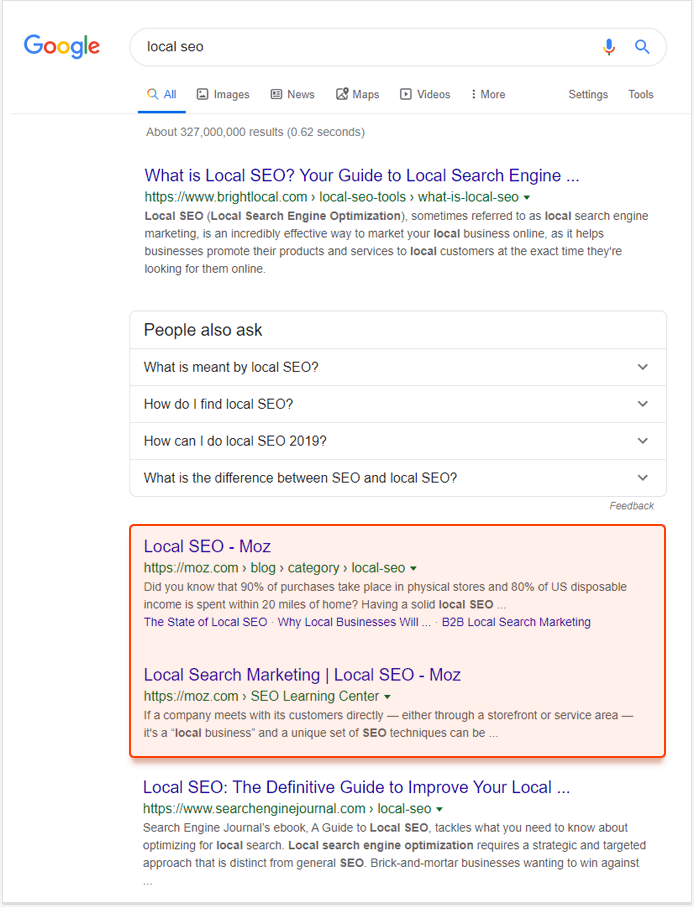Click dropdown arrow beside searchenginejournal.com URL
The image size is (694, 907).
click(440, 809)
